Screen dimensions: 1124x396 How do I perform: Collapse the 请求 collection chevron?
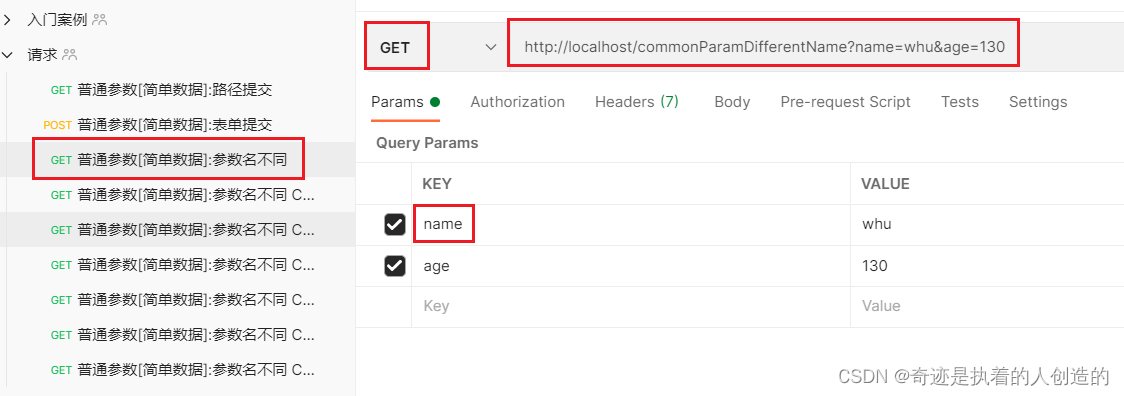[x=8, y=55]
